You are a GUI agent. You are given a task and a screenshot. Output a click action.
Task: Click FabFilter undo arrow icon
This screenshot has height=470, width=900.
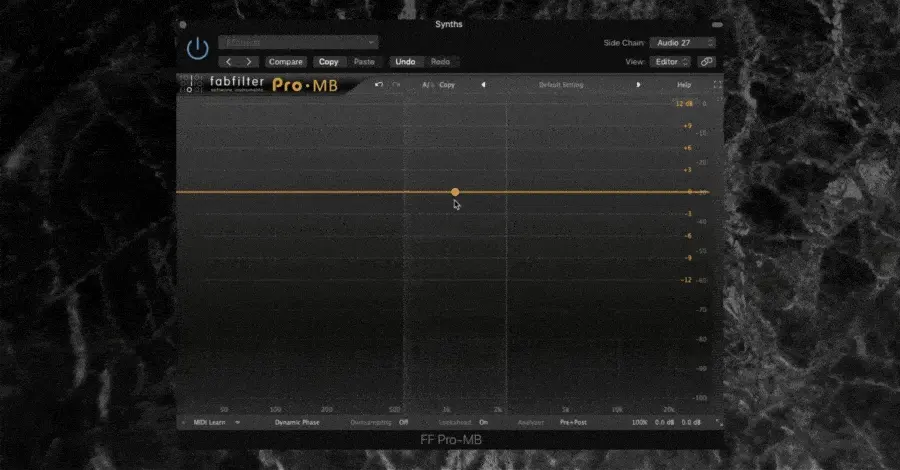379,84
